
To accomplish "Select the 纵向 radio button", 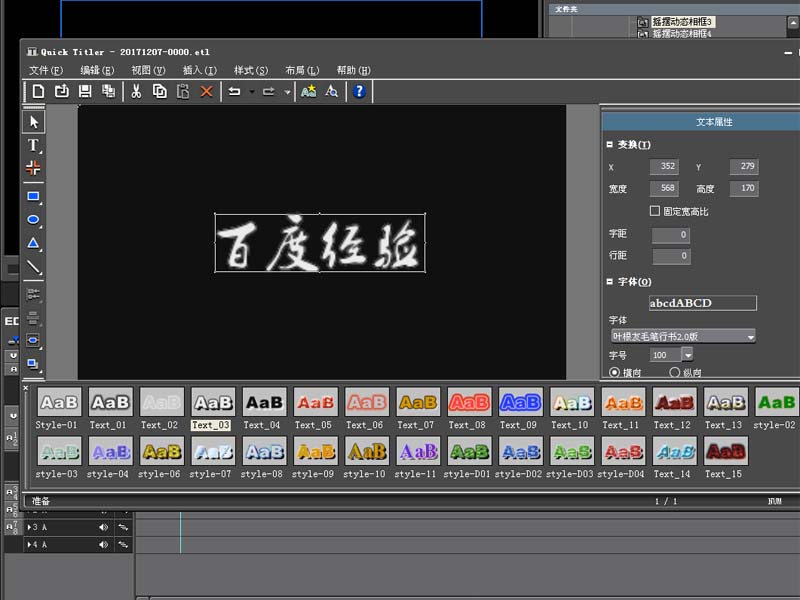I will (x=676, y=372).
